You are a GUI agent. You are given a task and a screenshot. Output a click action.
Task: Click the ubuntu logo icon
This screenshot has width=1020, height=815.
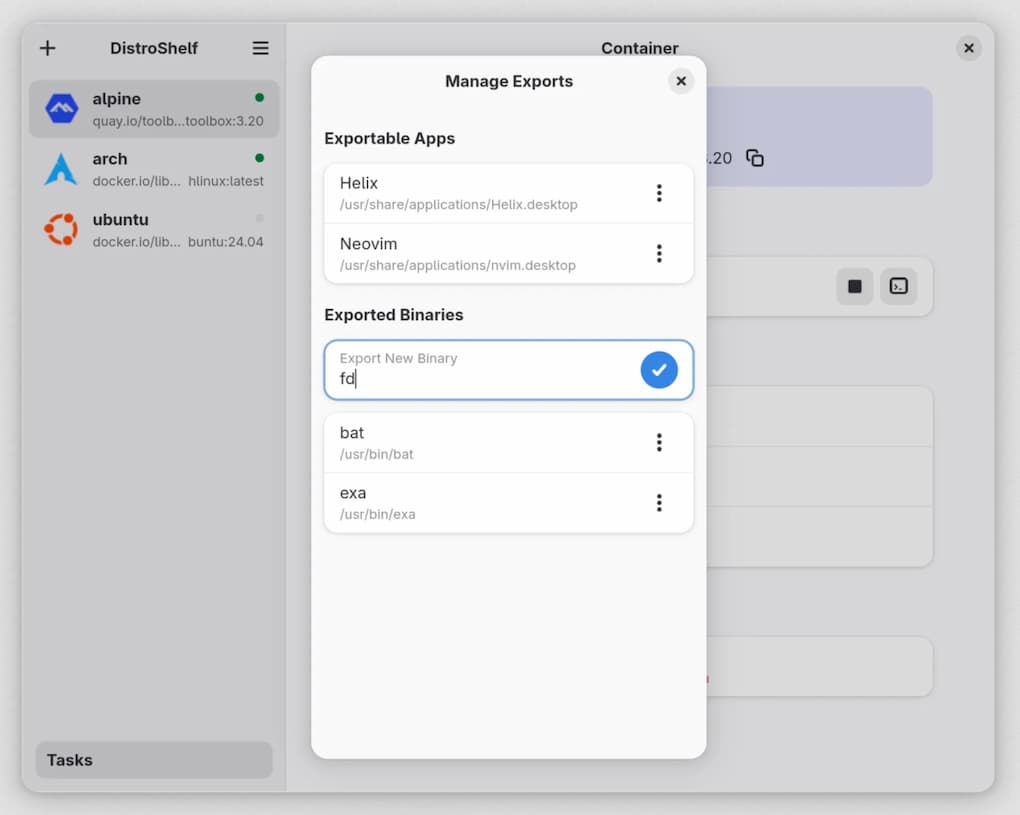(61, 229)
